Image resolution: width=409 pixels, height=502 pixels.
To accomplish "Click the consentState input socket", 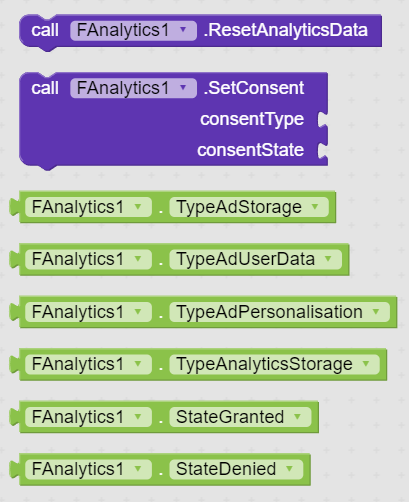I will (x=322, y=150).
